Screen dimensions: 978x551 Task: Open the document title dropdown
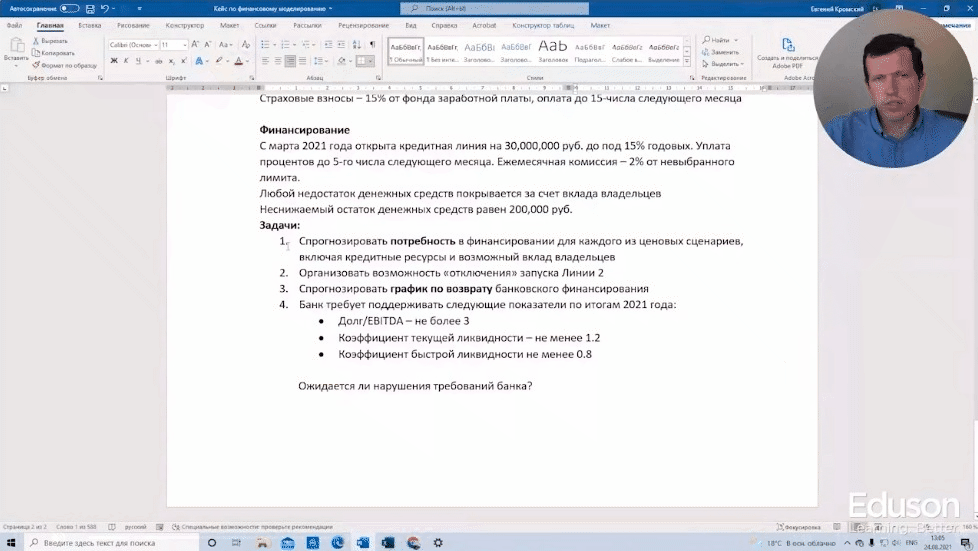click(x=331, y=9)
